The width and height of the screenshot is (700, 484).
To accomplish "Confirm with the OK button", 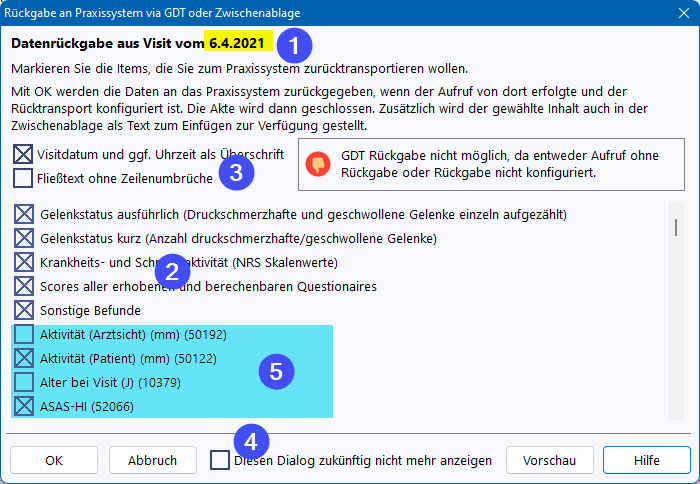I will (x=54, y=460).
